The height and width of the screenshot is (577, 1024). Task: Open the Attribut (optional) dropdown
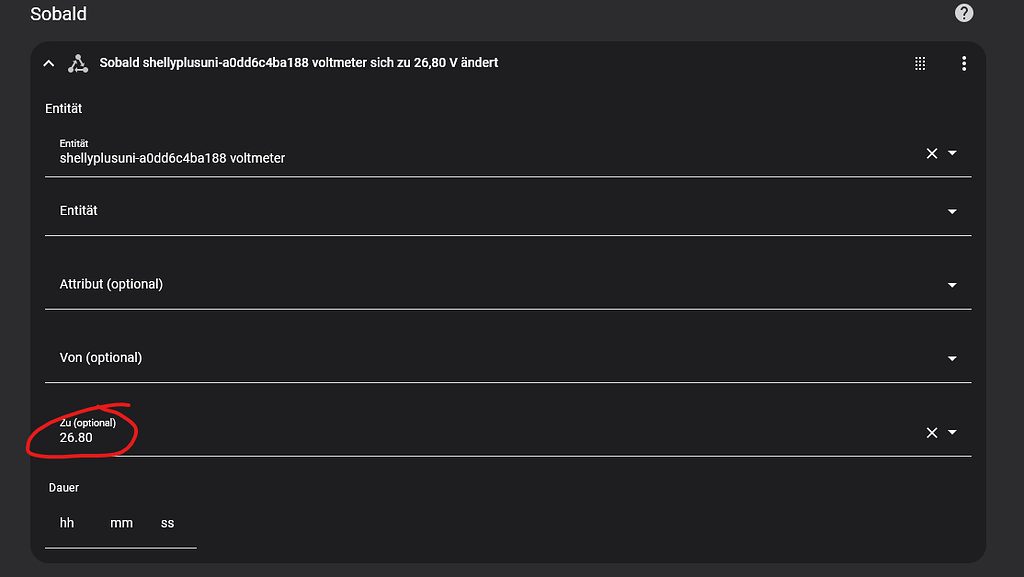[952, 284]
